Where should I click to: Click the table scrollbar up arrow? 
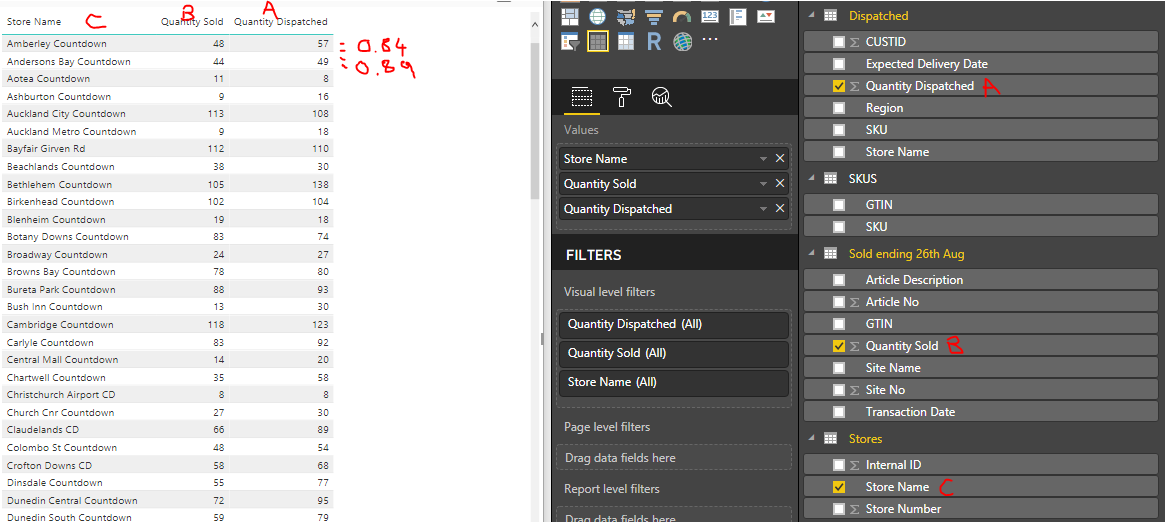click(x=535, y=25)
